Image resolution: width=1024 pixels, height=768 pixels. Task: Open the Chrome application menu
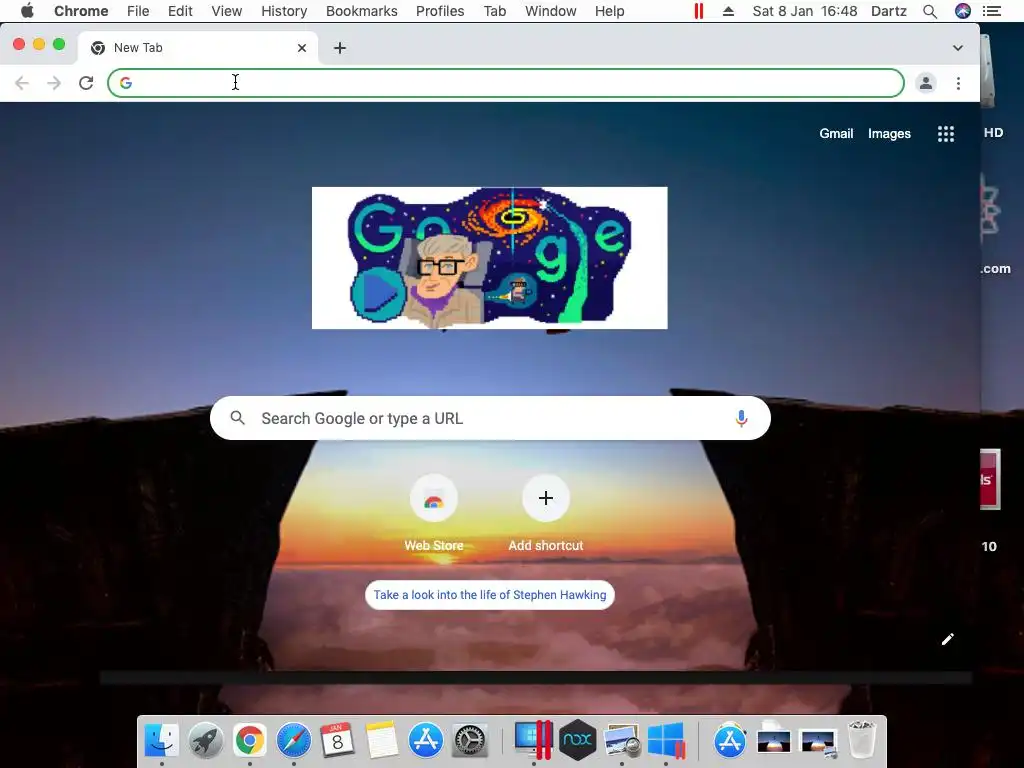81,11
